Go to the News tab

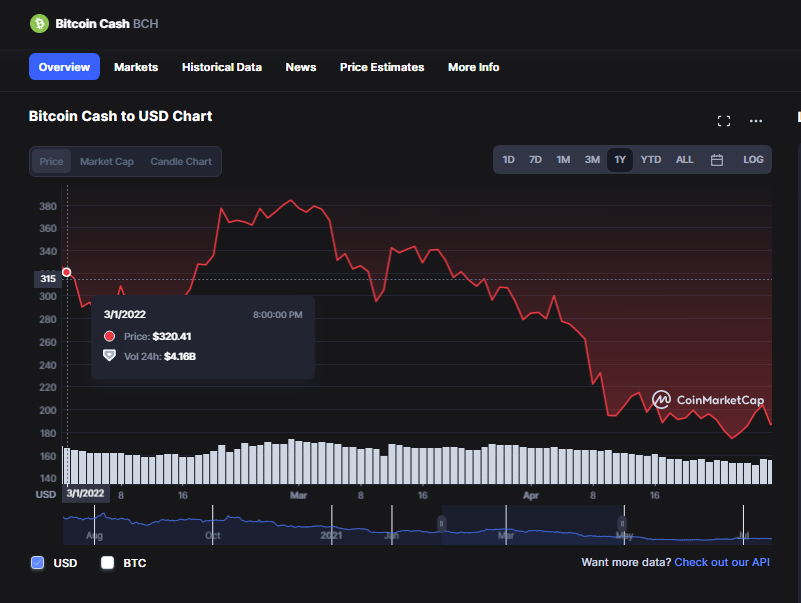point(300,67)
